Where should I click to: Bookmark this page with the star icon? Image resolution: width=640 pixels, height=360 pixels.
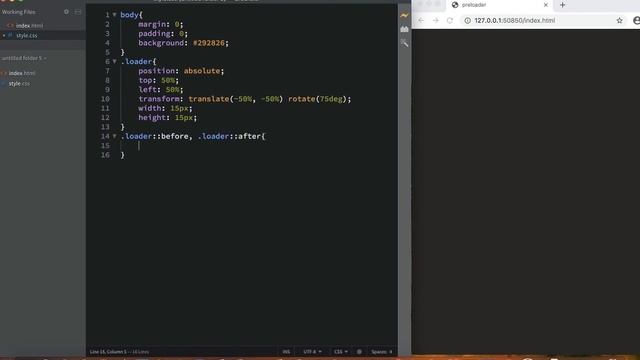(619, 20)
